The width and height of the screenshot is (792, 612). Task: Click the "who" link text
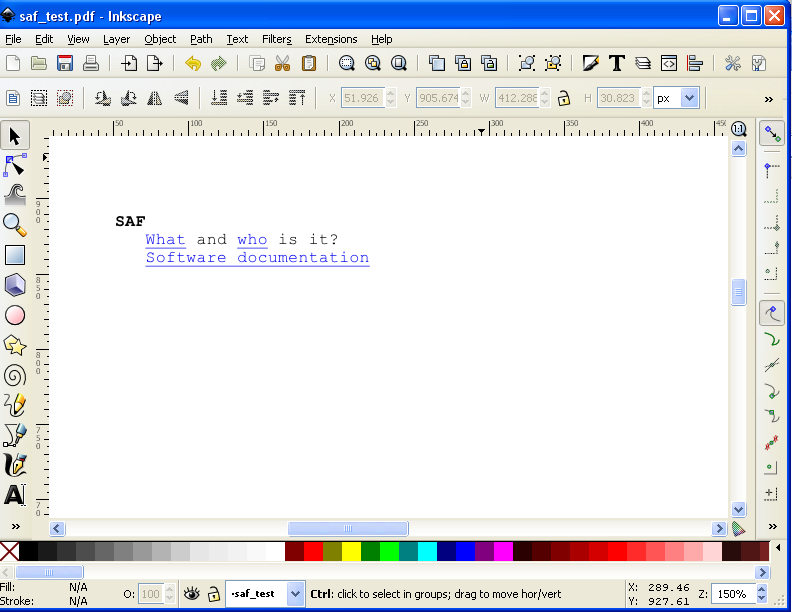tap(252, 239)
